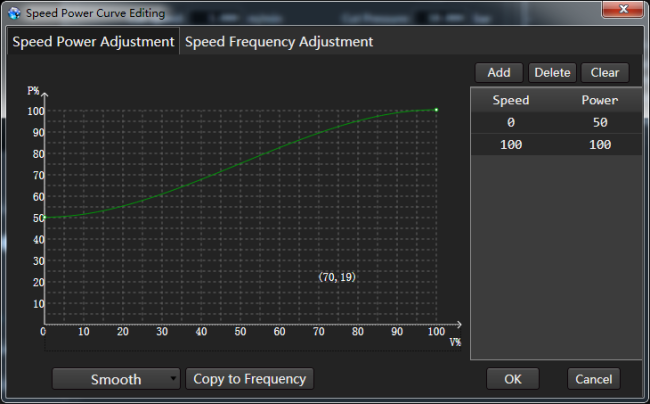Copy the curve to Frequency
The height and width of the screenshot is (404, 650).
pyautogui.click(x=250, y=379)
